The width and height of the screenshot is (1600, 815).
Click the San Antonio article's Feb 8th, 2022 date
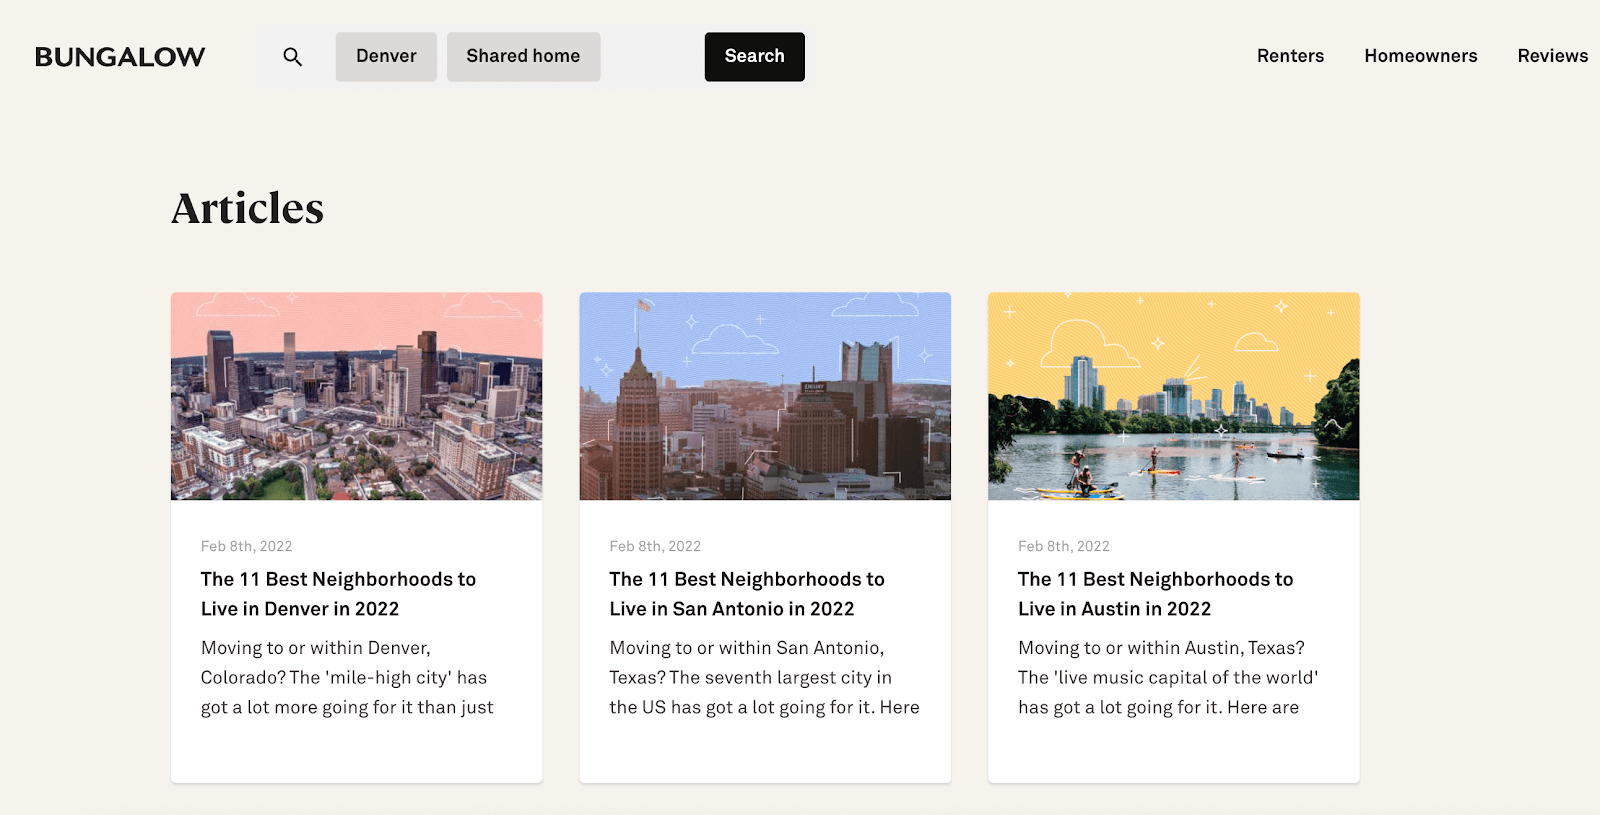tap(655, 546)
